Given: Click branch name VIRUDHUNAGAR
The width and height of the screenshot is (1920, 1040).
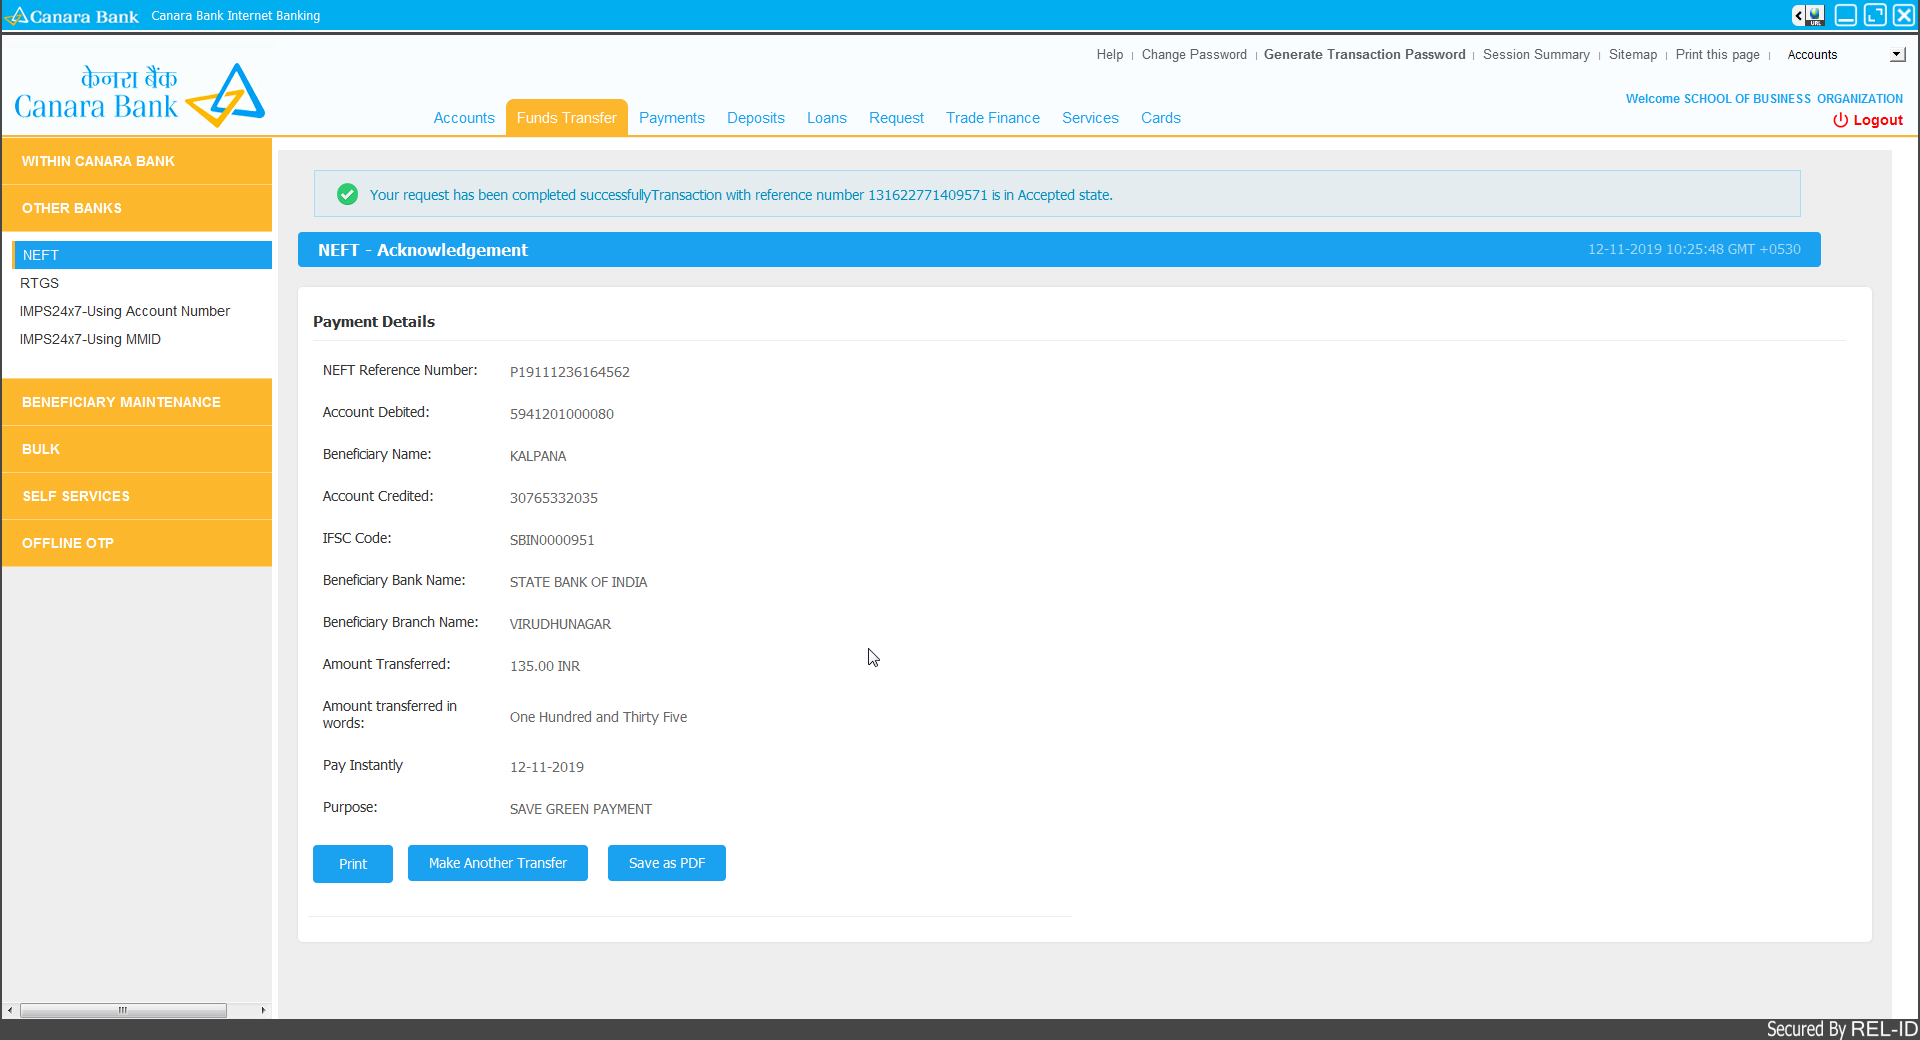Looking at the screenshot, I should tap(560, 624).
